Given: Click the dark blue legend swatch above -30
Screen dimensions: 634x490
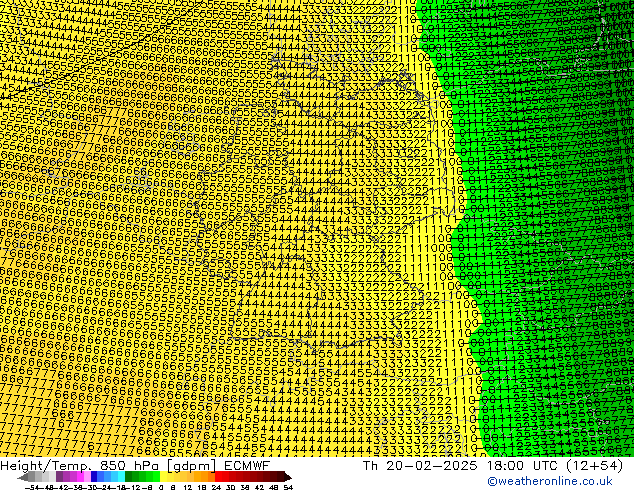Looking at the screenshot, I should click(x=94, y=477).
